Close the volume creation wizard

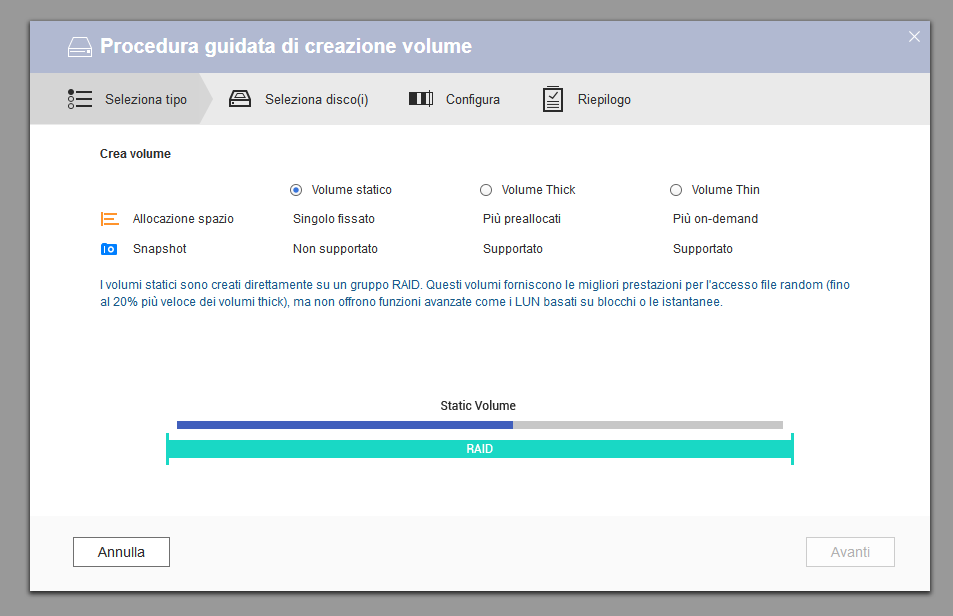[913, 37]
